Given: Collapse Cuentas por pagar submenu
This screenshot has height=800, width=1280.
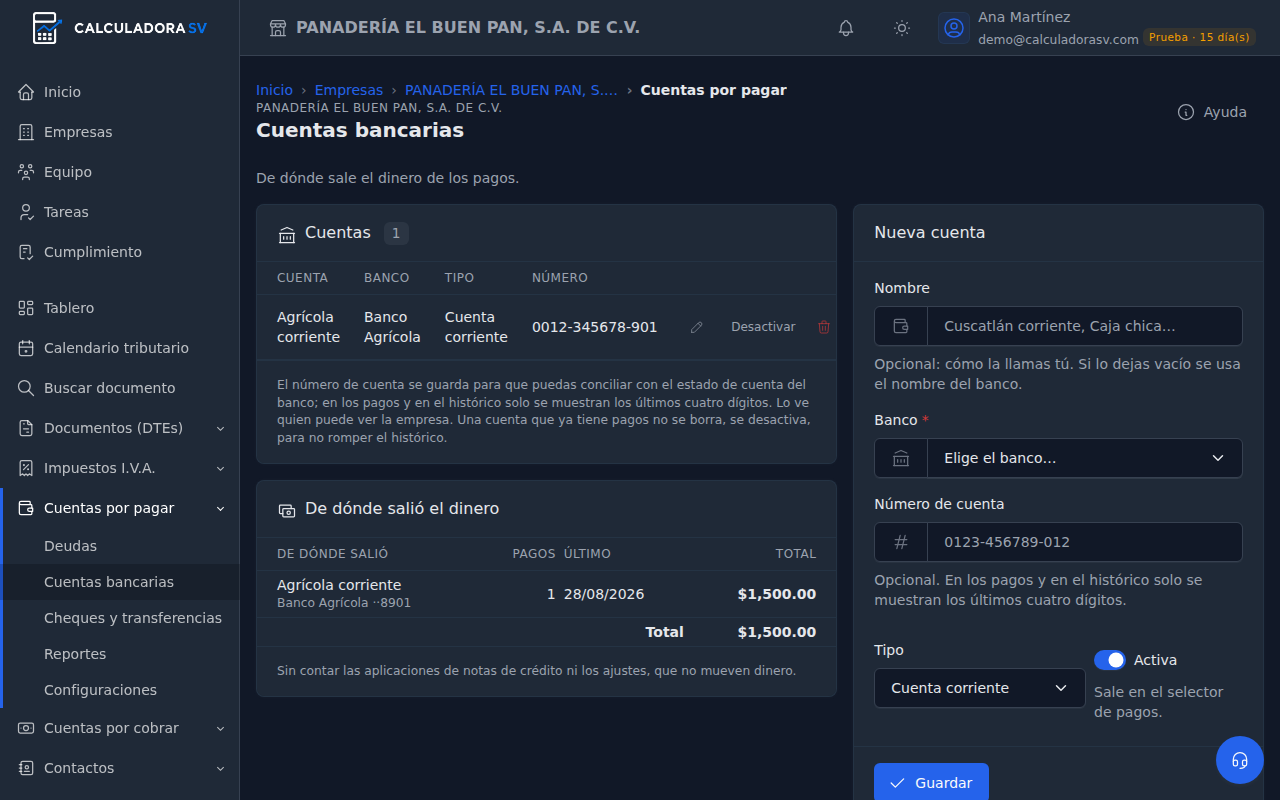Looking at the screenshot, I should point(120,508).
